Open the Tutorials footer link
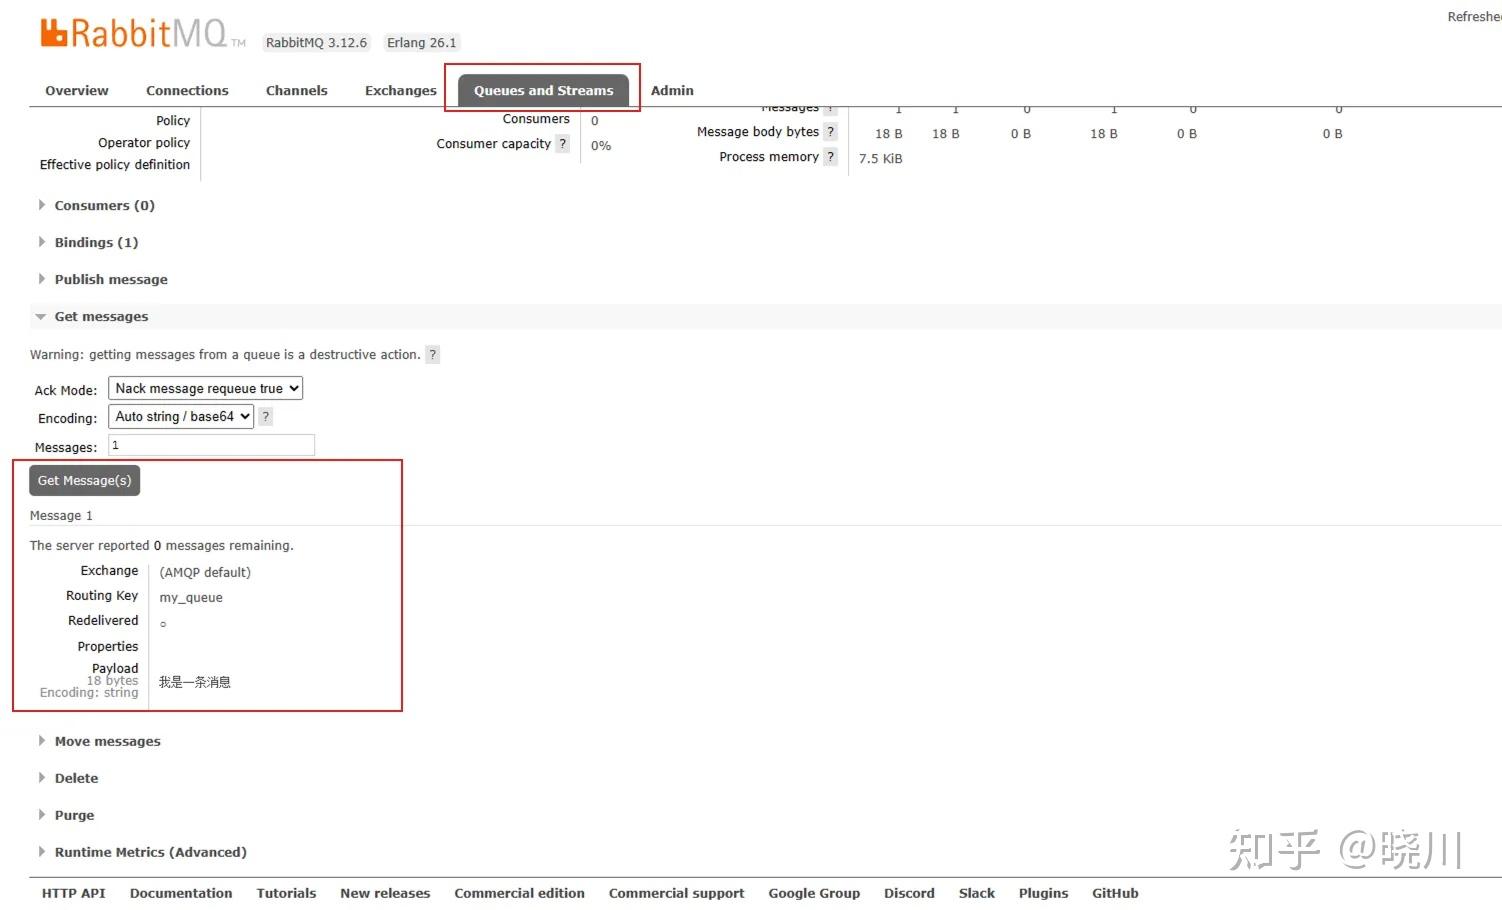 point(286,894)
